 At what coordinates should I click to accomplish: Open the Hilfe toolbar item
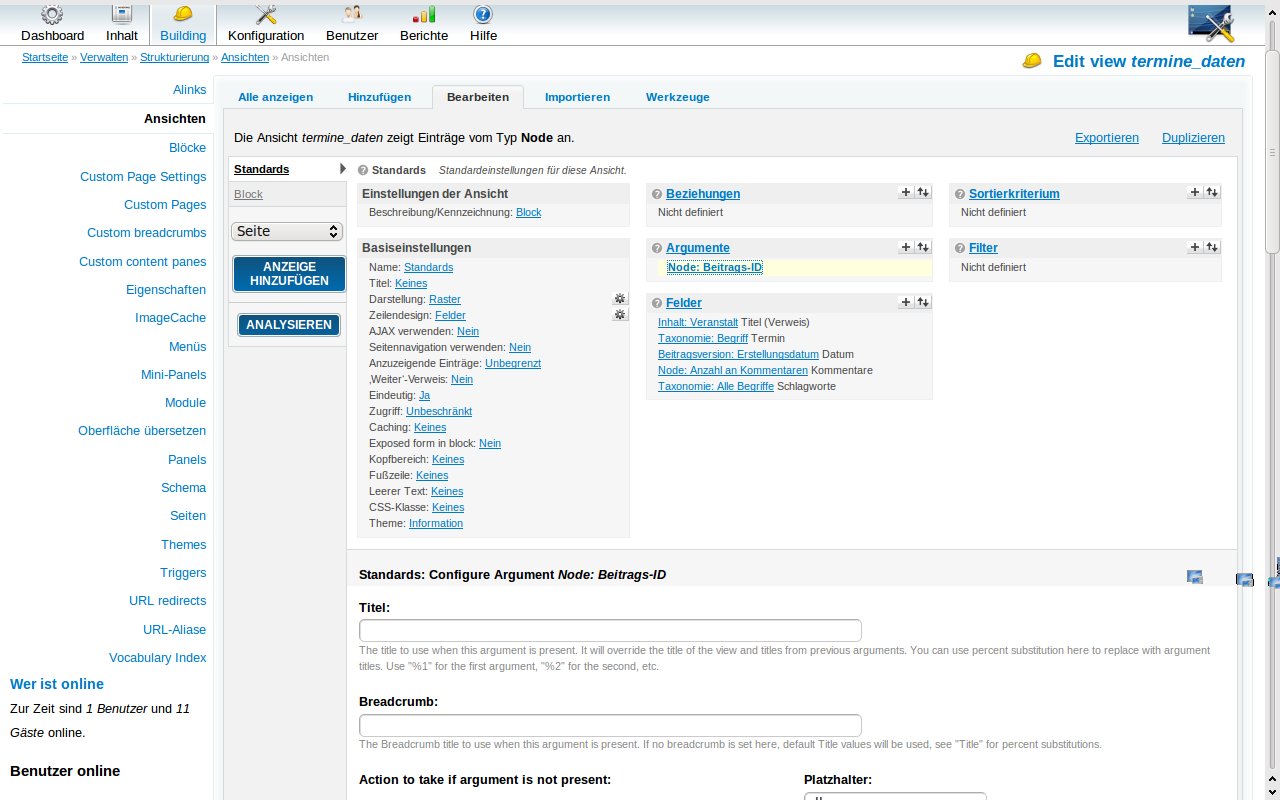point(483,24)
